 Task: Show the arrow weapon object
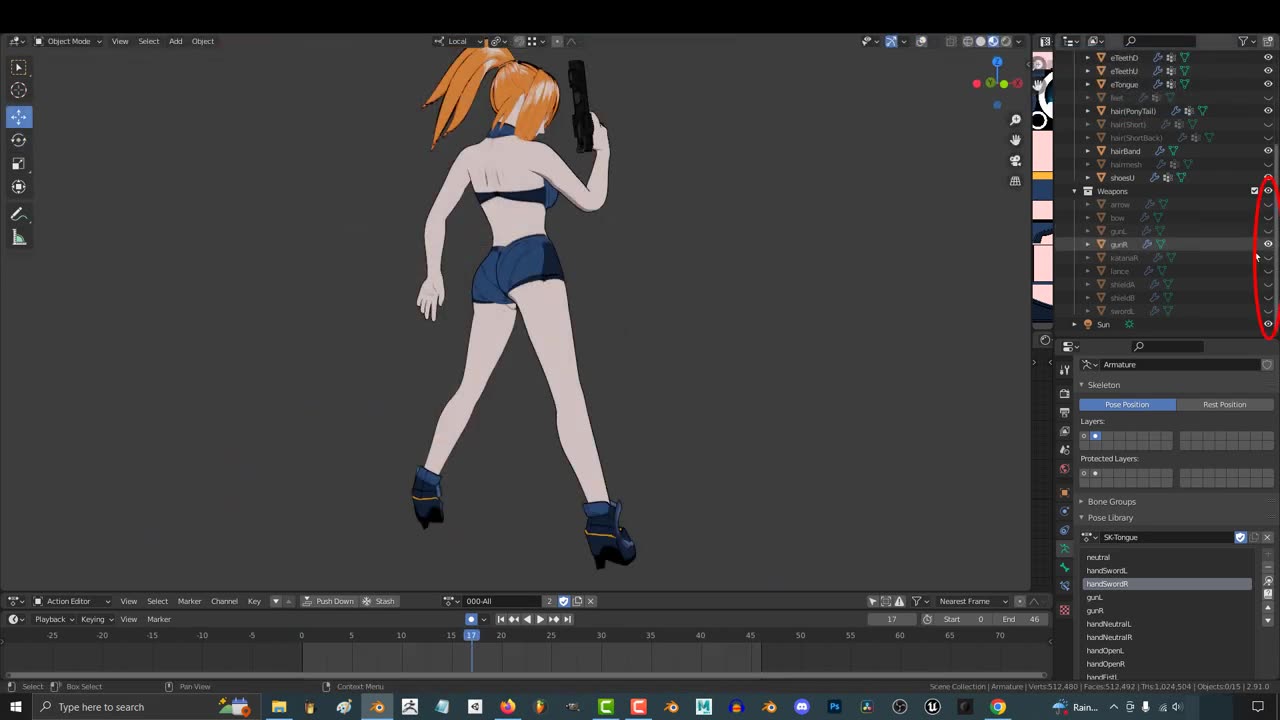point(1268,204)
